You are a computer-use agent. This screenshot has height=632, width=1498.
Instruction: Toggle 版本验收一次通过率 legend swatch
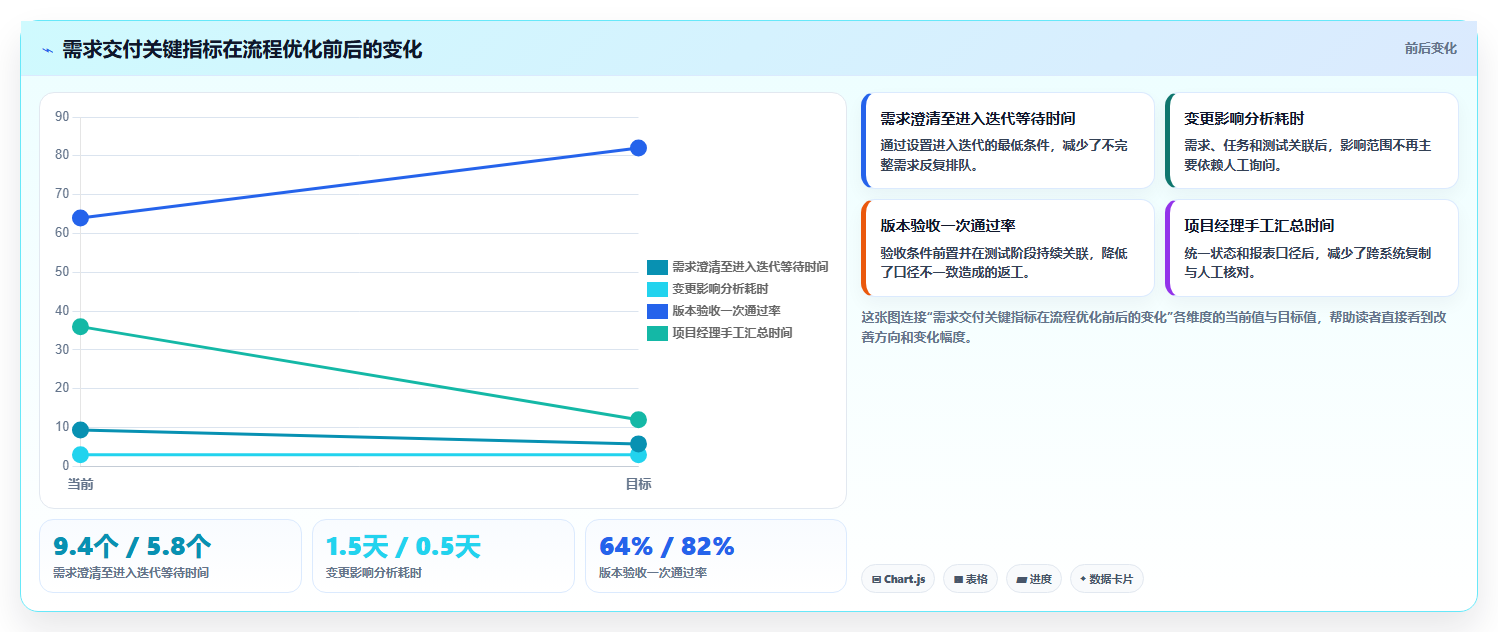[657, 311]
